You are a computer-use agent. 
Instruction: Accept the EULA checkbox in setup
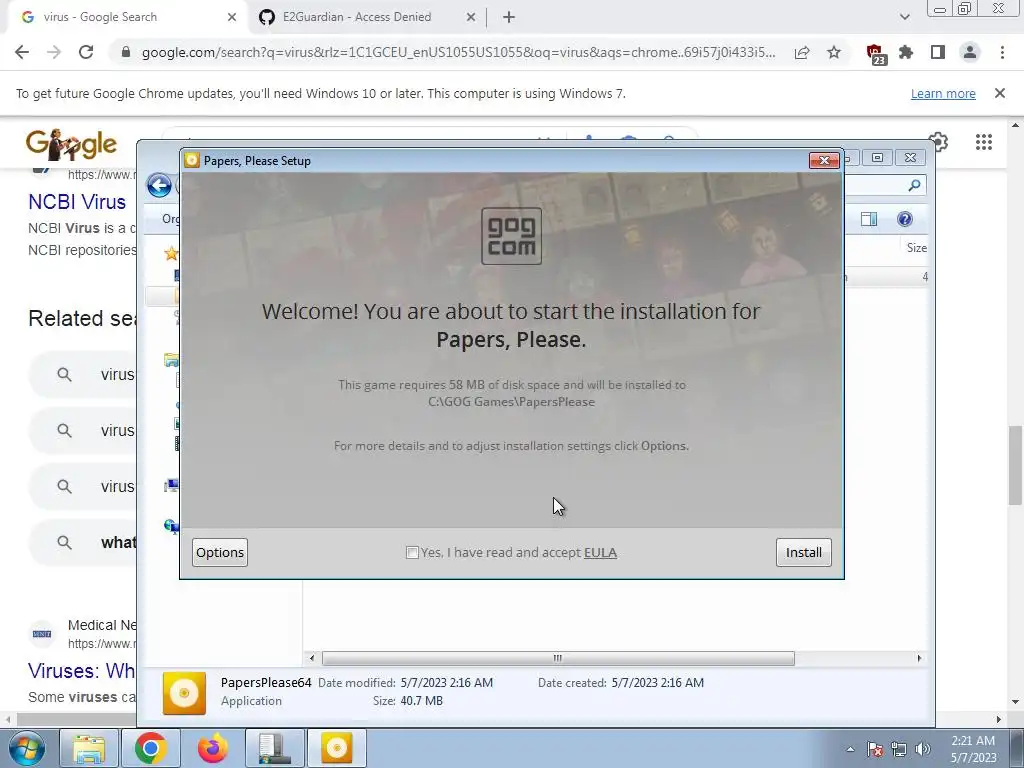click(412, 552)
